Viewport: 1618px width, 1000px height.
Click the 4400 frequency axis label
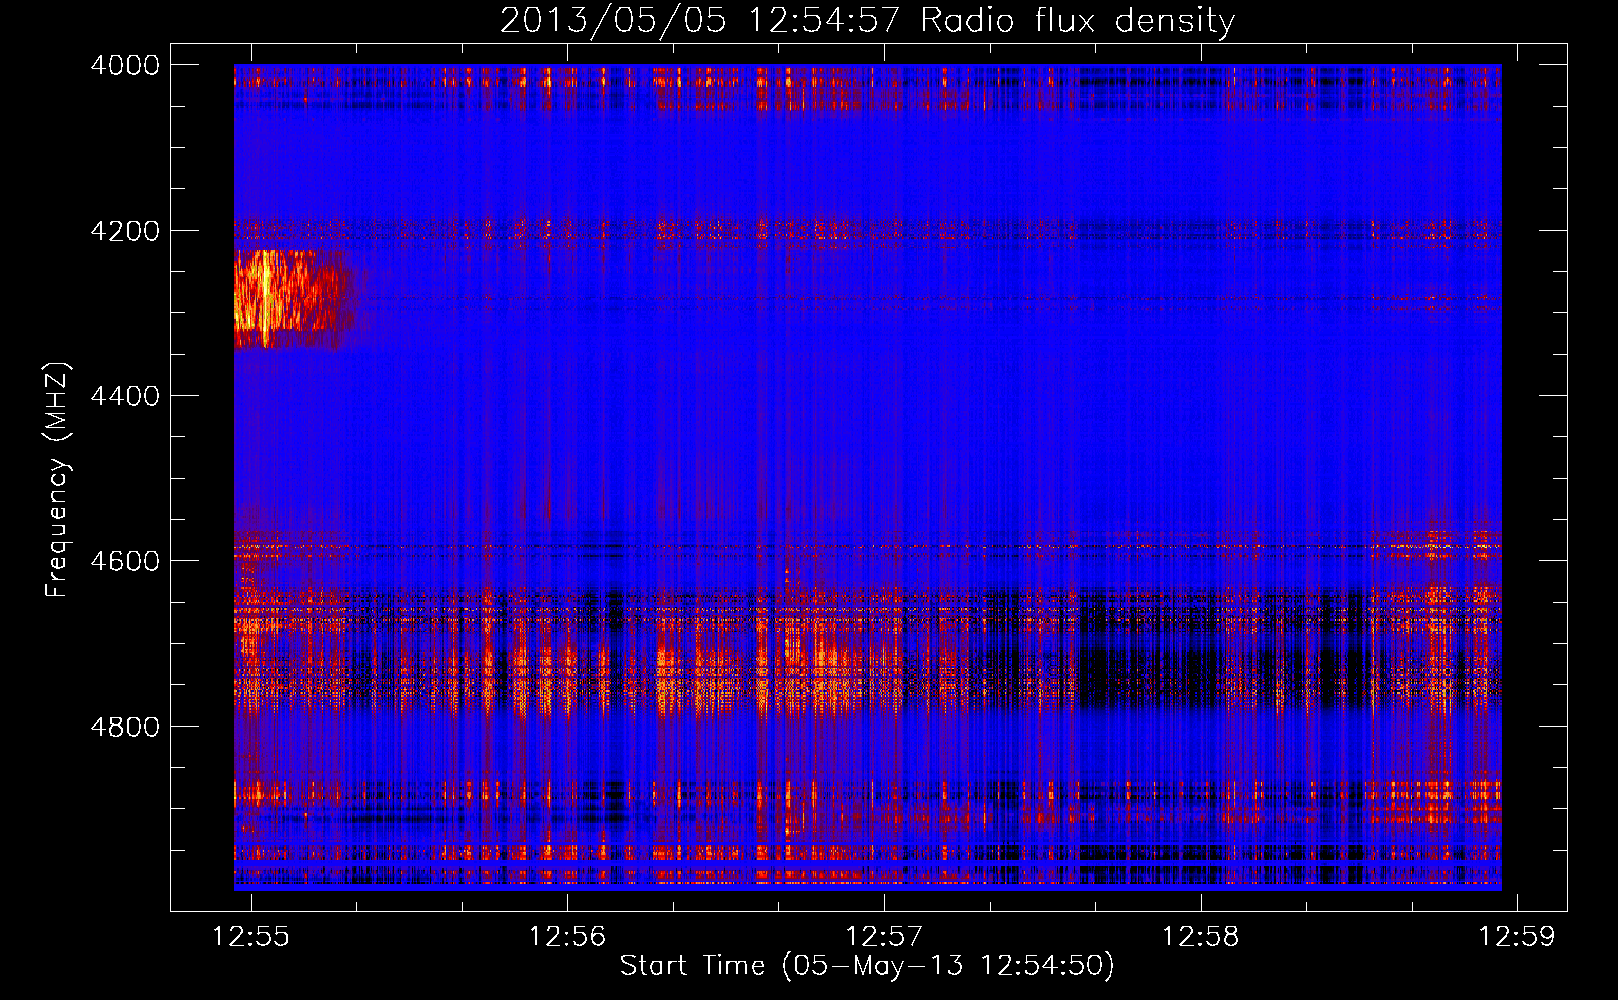pos(125,396)
